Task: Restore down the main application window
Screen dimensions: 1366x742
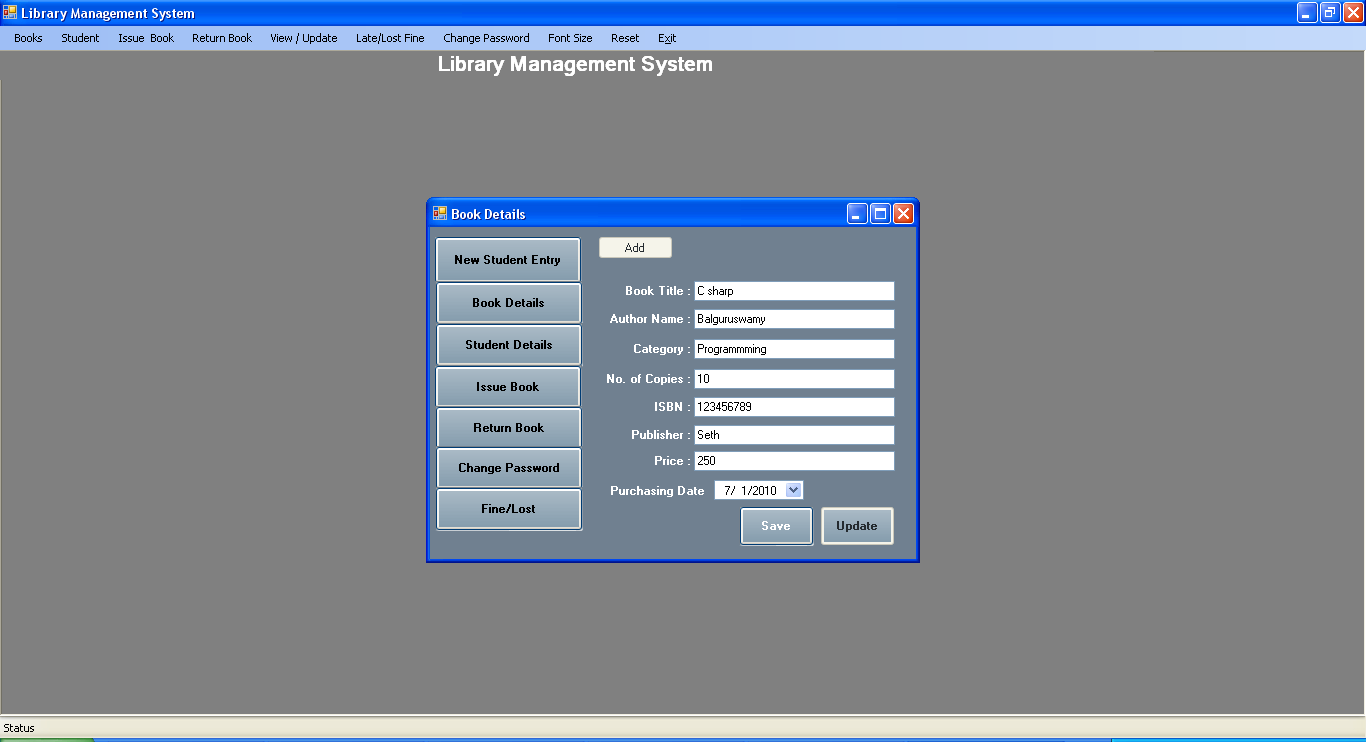Action: click(x=1330, y=13)
